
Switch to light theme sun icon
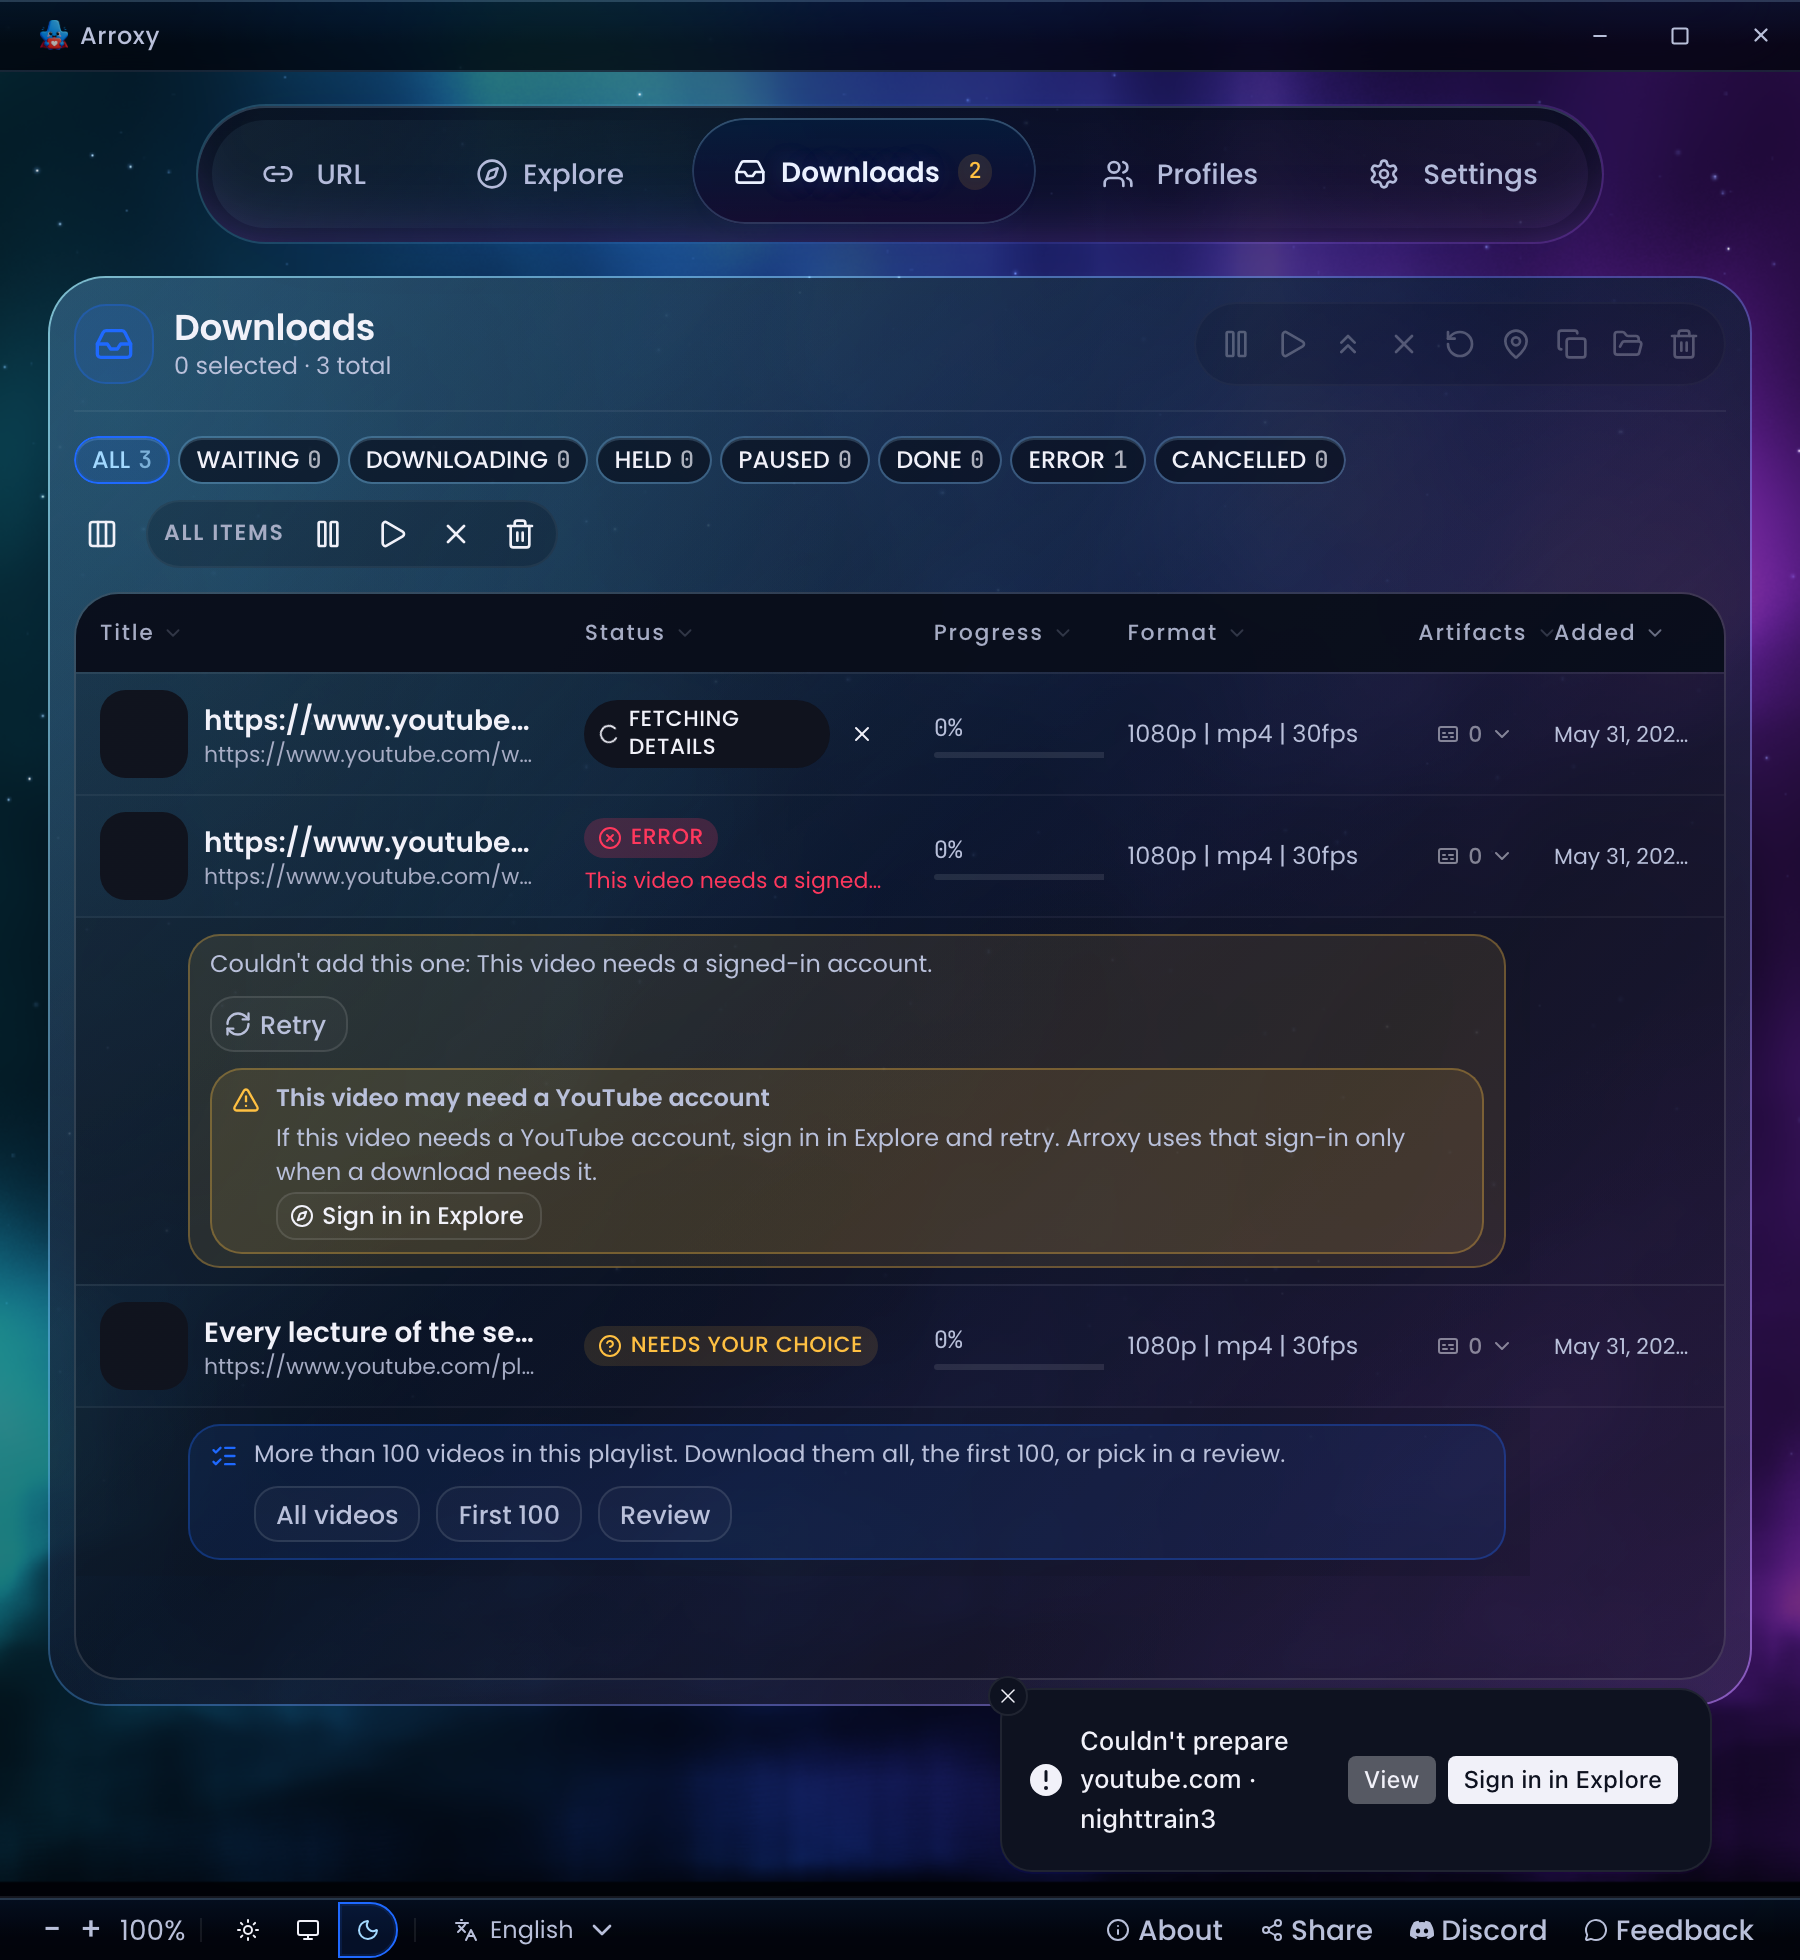pos(248,1930)
